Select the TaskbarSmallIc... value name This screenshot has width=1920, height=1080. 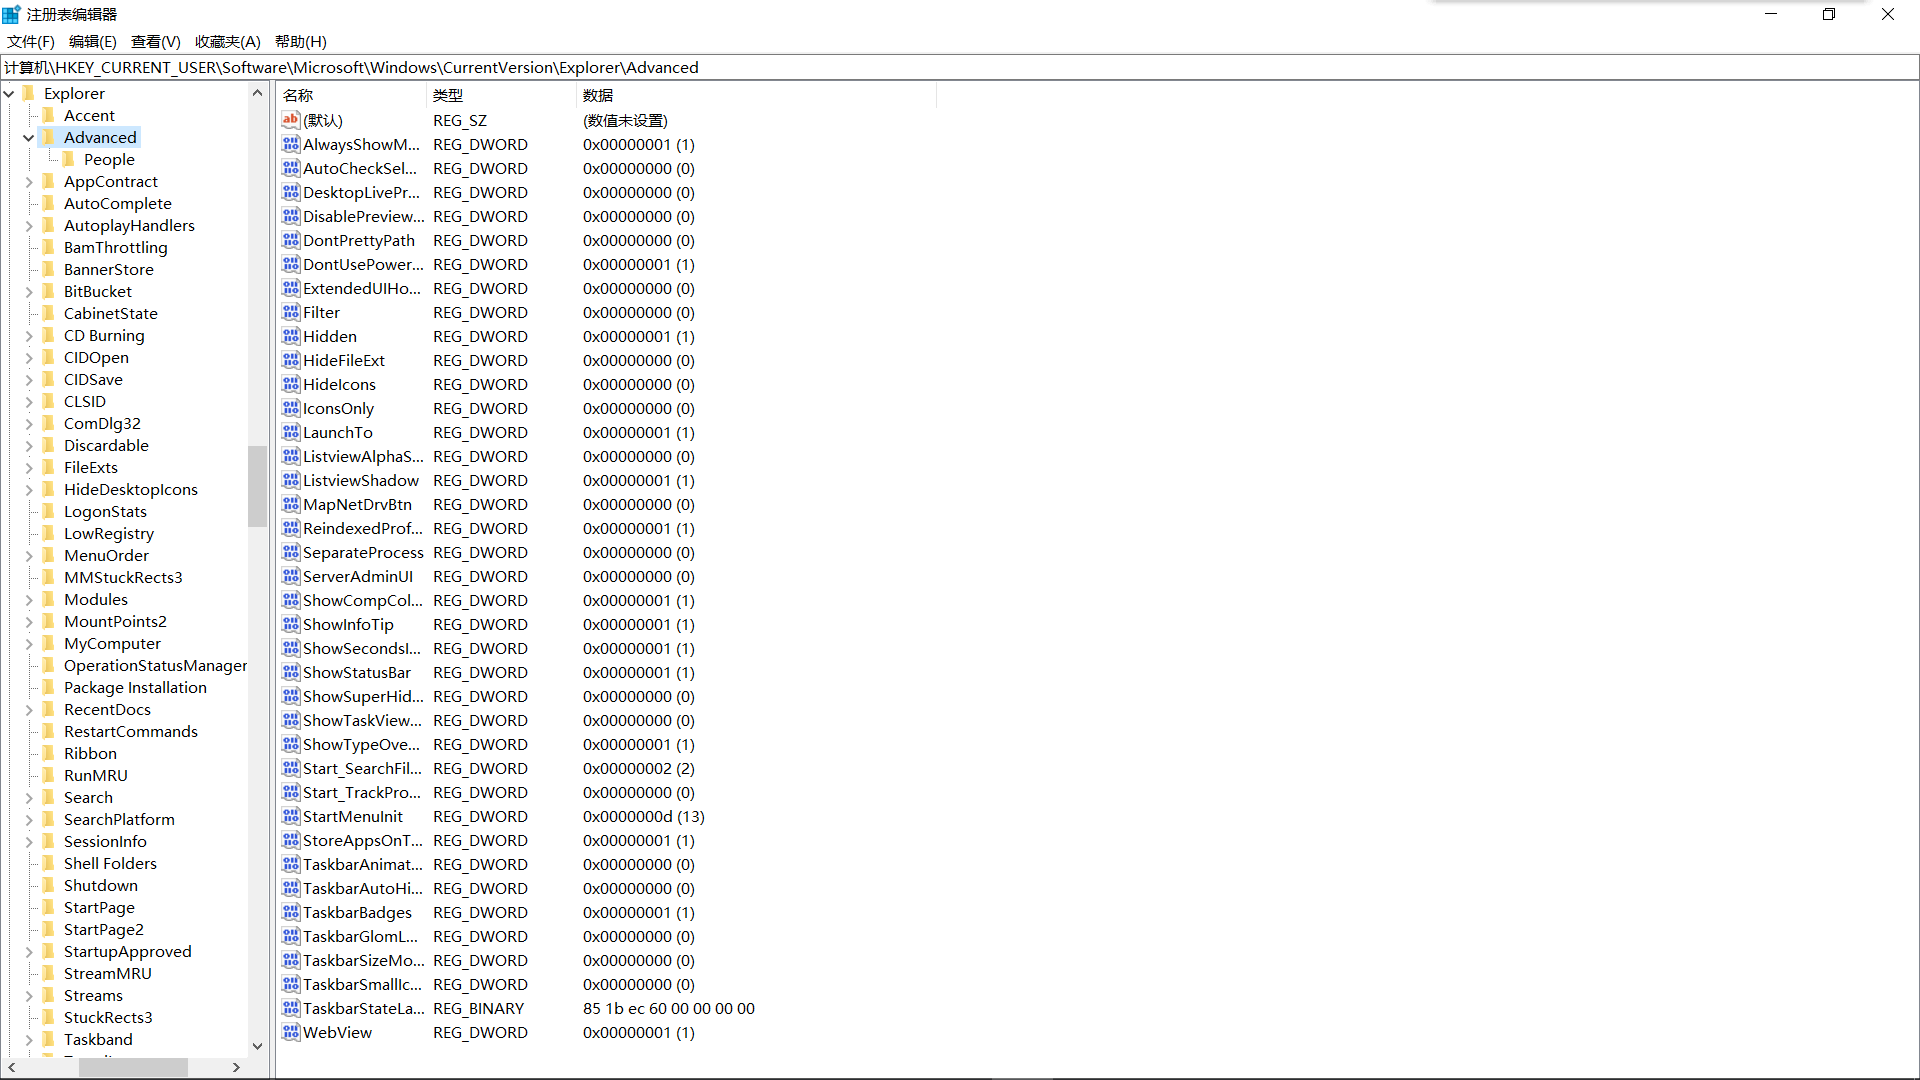coord(362,984)
